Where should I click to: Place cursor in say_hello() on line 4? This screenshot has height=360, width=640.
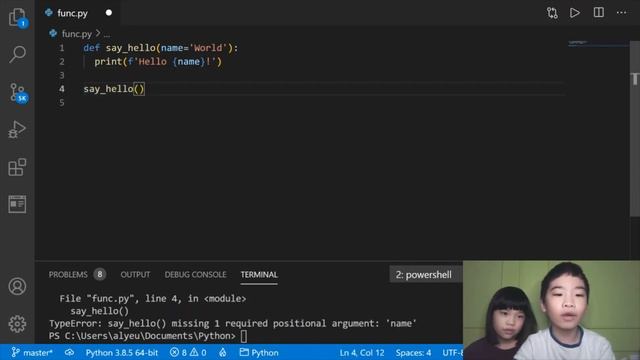click(114, 89)
